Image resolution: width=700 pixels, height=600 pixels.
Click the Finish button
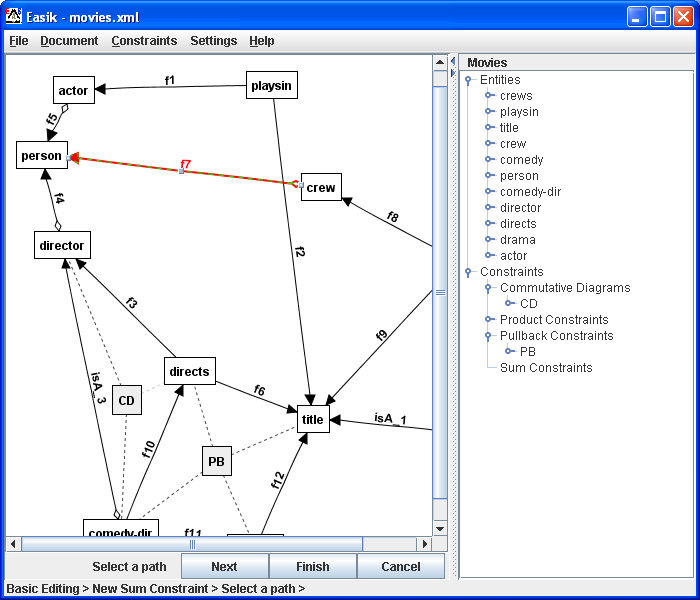pos(313,567)
